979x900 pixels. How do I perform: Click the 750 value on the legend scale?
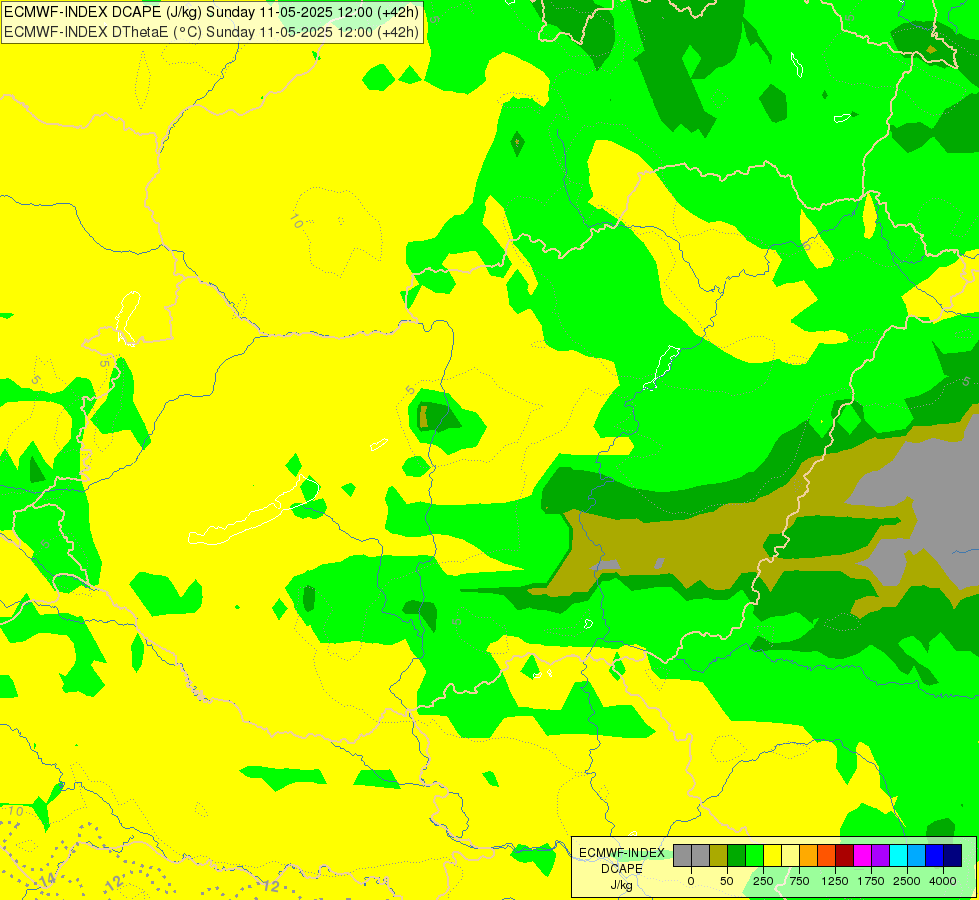tap(799, 881)
